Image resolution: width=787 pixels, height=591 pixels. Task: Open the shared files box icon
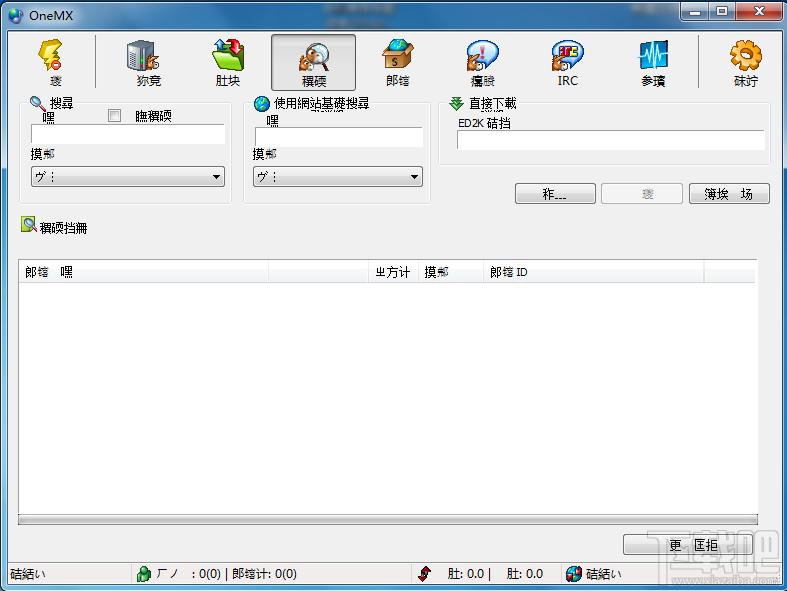[398, 54]
